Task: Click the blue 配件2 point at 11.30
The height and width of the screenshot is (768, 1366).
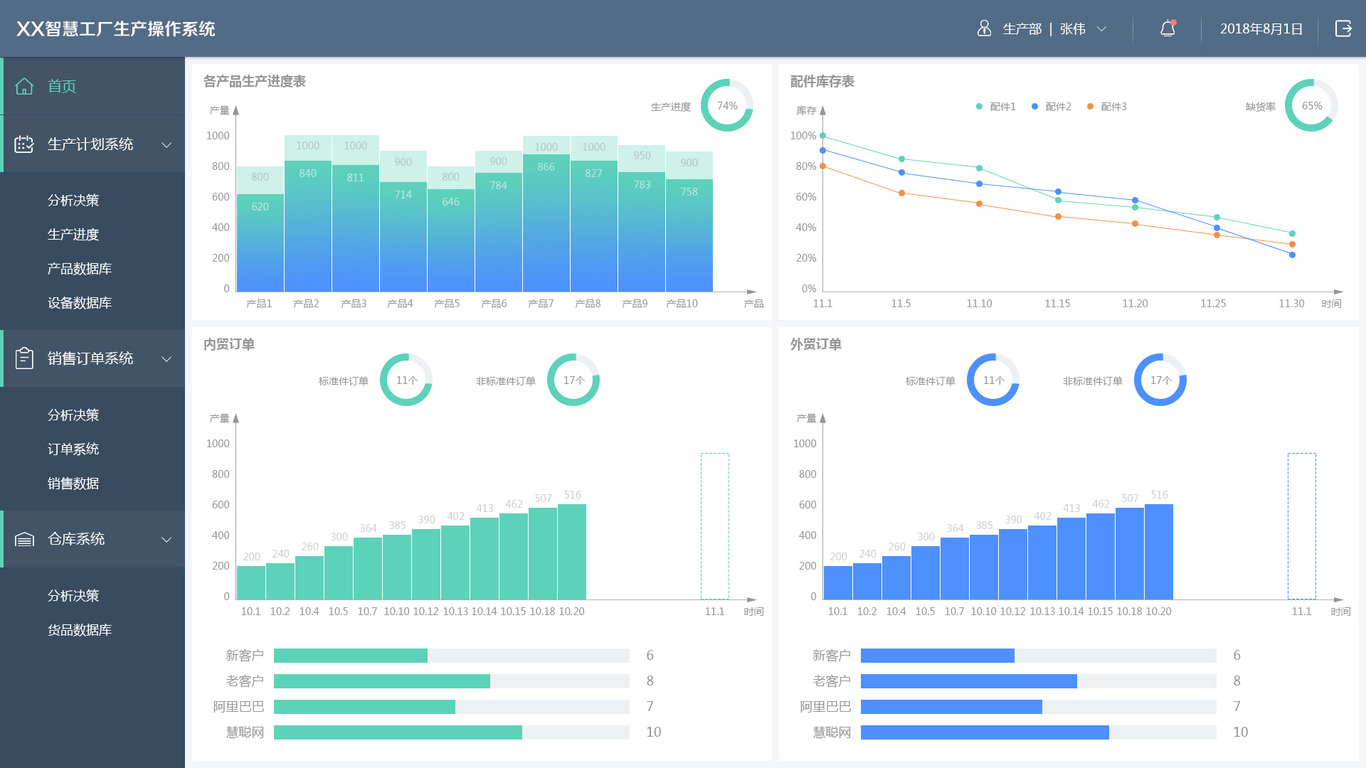Action: [1292, 255]
